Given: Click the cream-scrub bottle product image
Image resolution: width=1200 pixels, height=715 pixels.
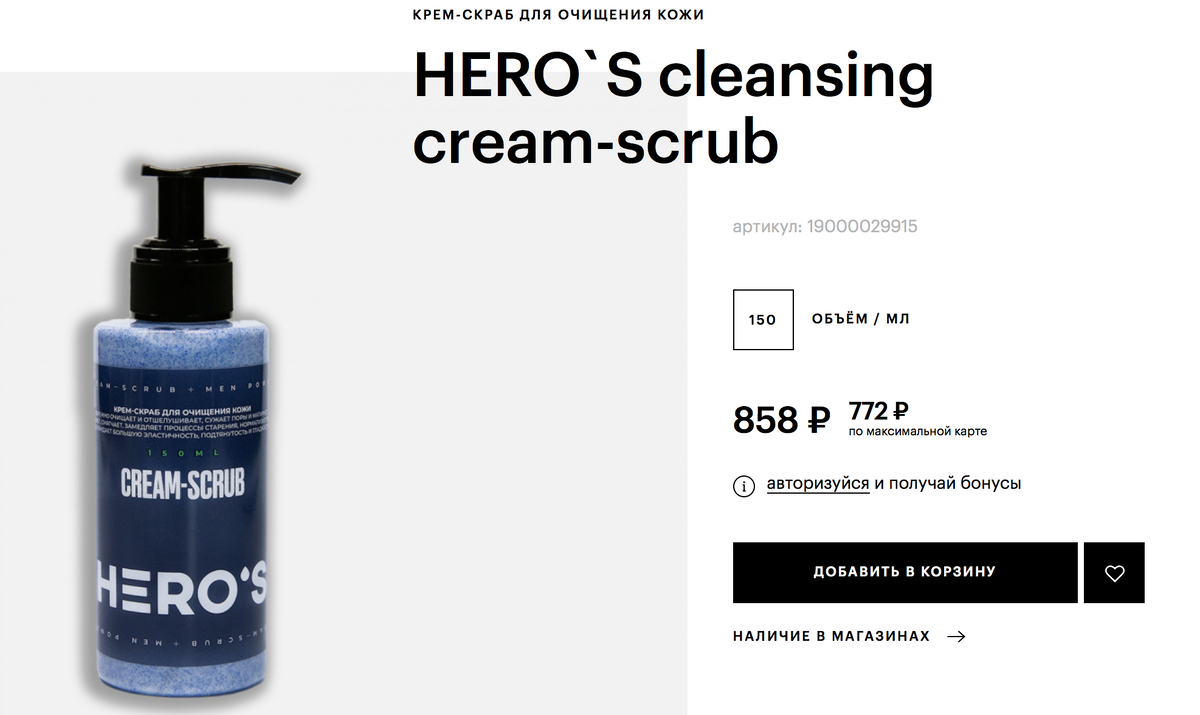Looking at the screenshot, I should [x=187, y=430].
